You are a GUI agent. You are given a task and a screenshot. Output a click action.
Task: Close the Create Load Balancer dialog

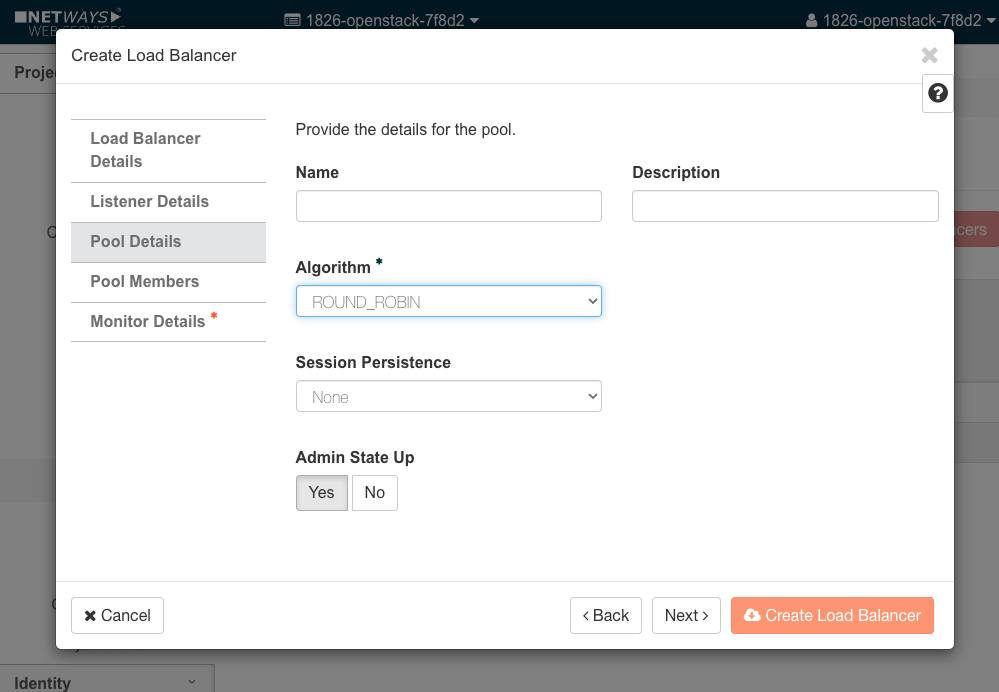[929, 56]
